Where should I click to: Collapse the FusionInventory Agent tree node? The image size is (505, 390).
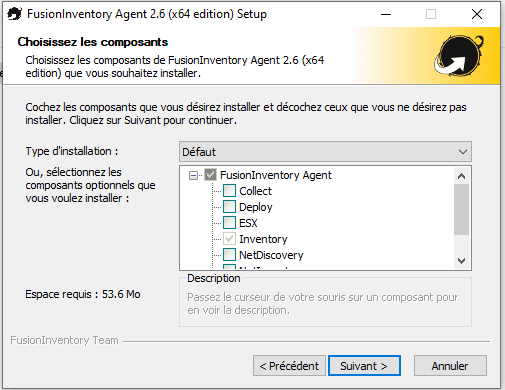[193, 175]
